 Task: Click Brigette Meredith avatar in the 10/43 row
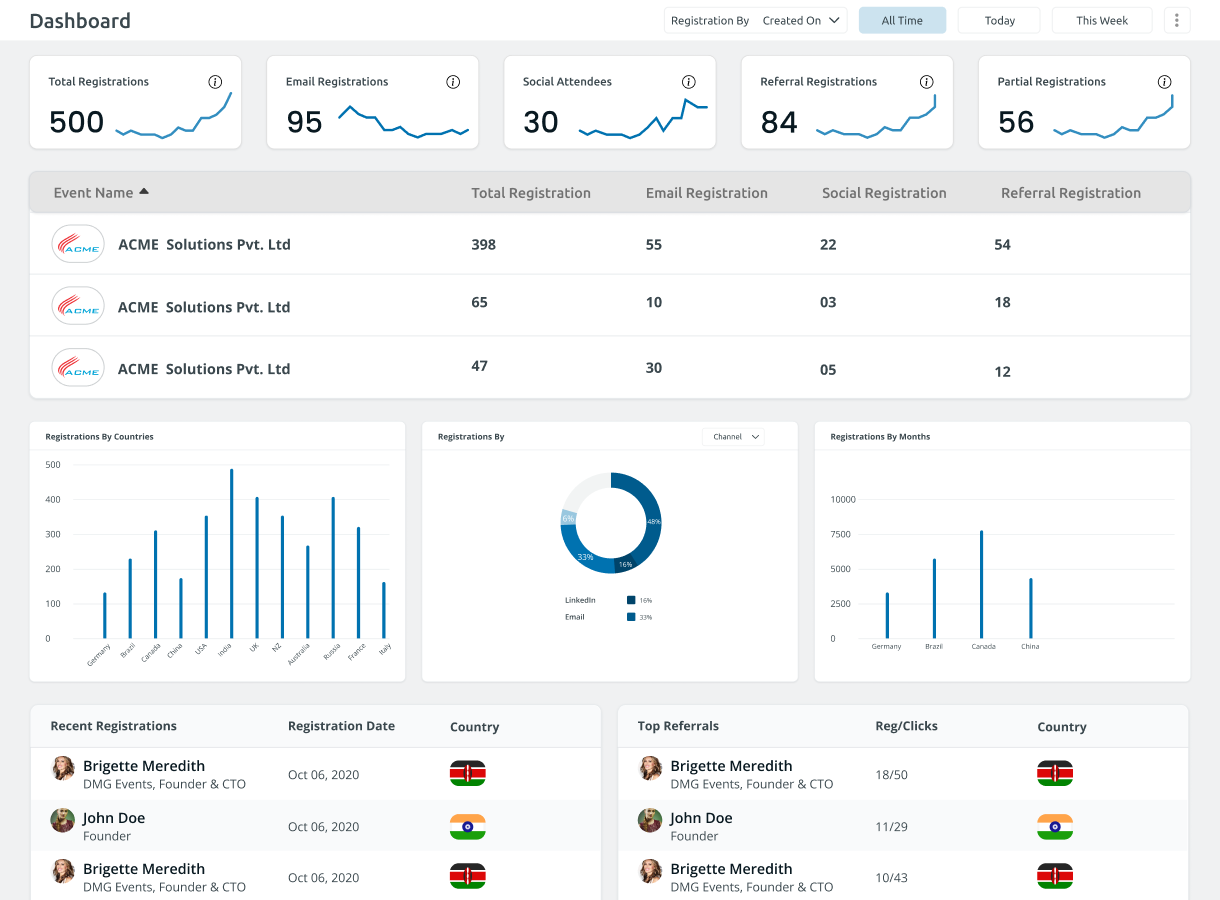pos(650,871)
